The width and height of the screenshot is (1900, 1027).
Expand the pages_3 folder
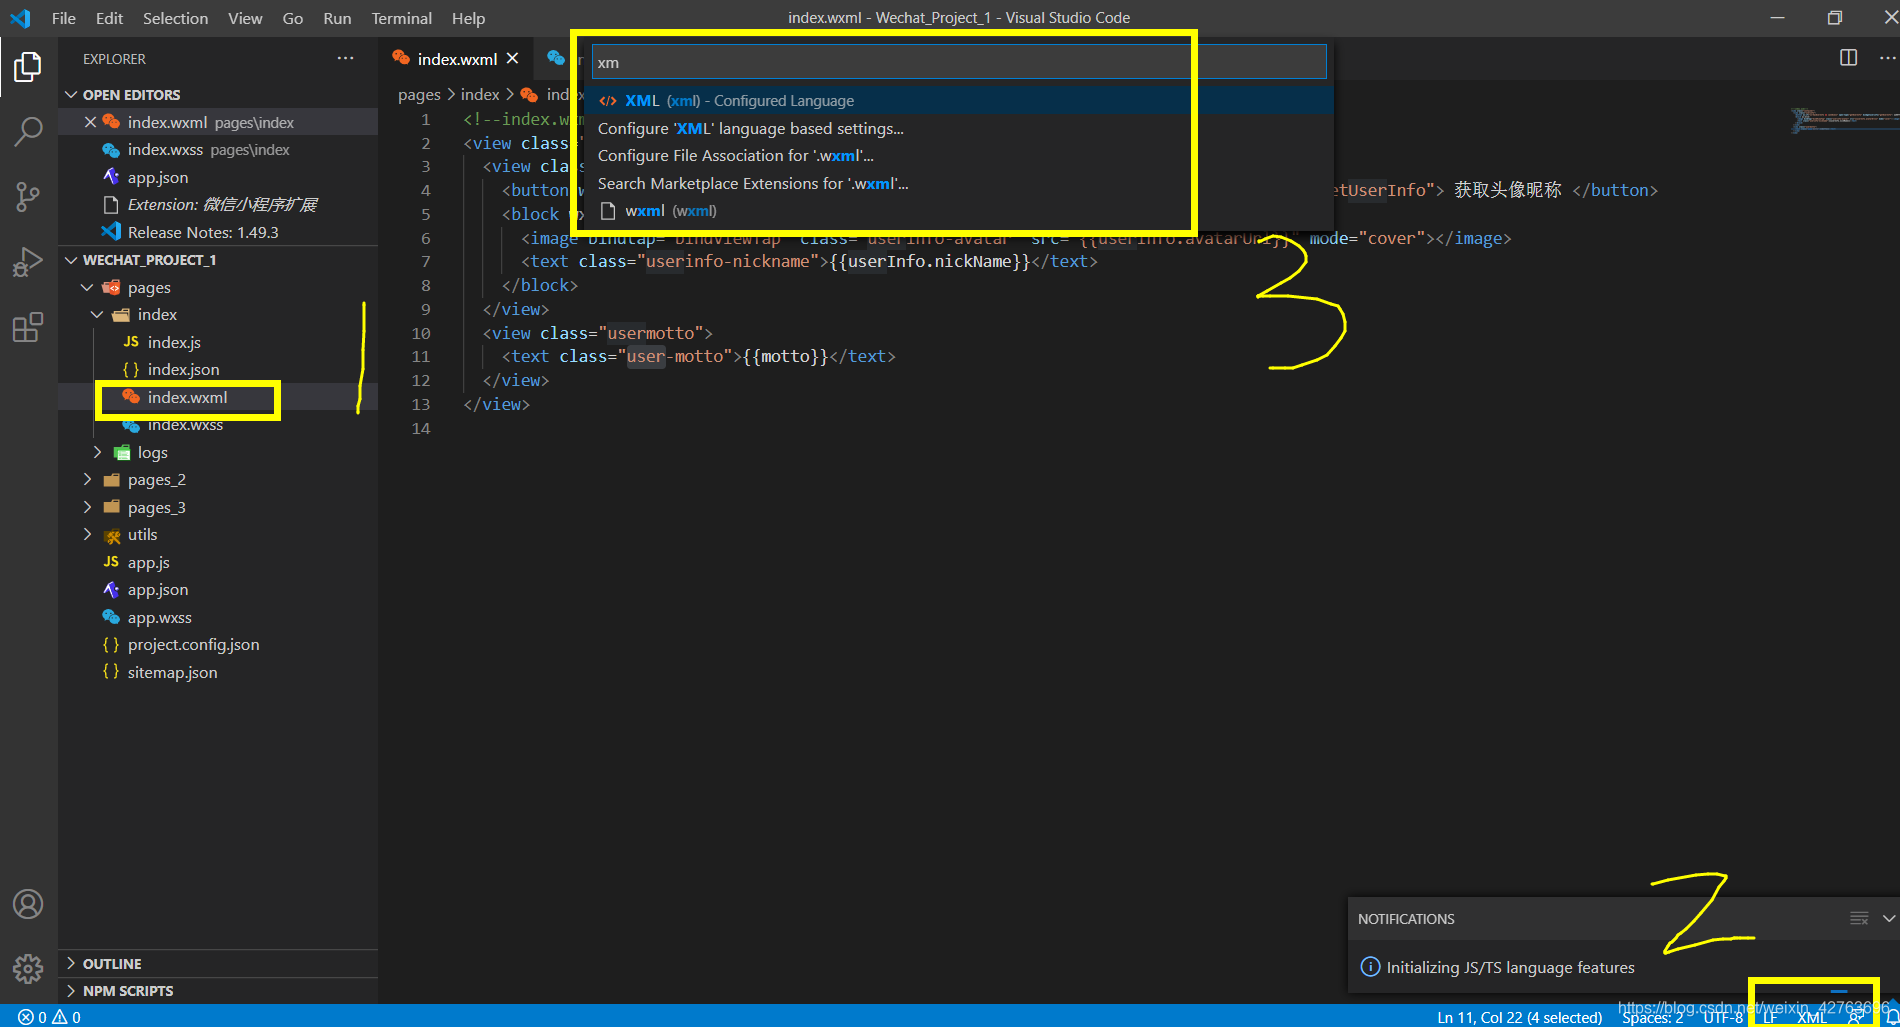click(88, 507)
